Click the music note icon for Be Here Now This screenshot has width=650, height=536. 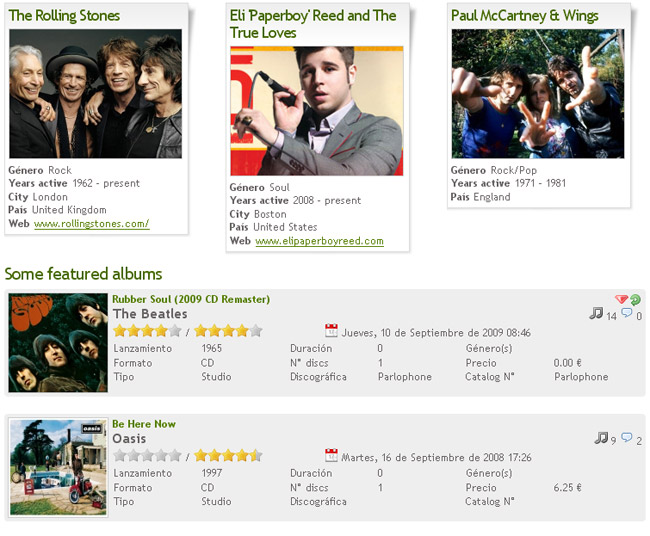click(601, 438)
